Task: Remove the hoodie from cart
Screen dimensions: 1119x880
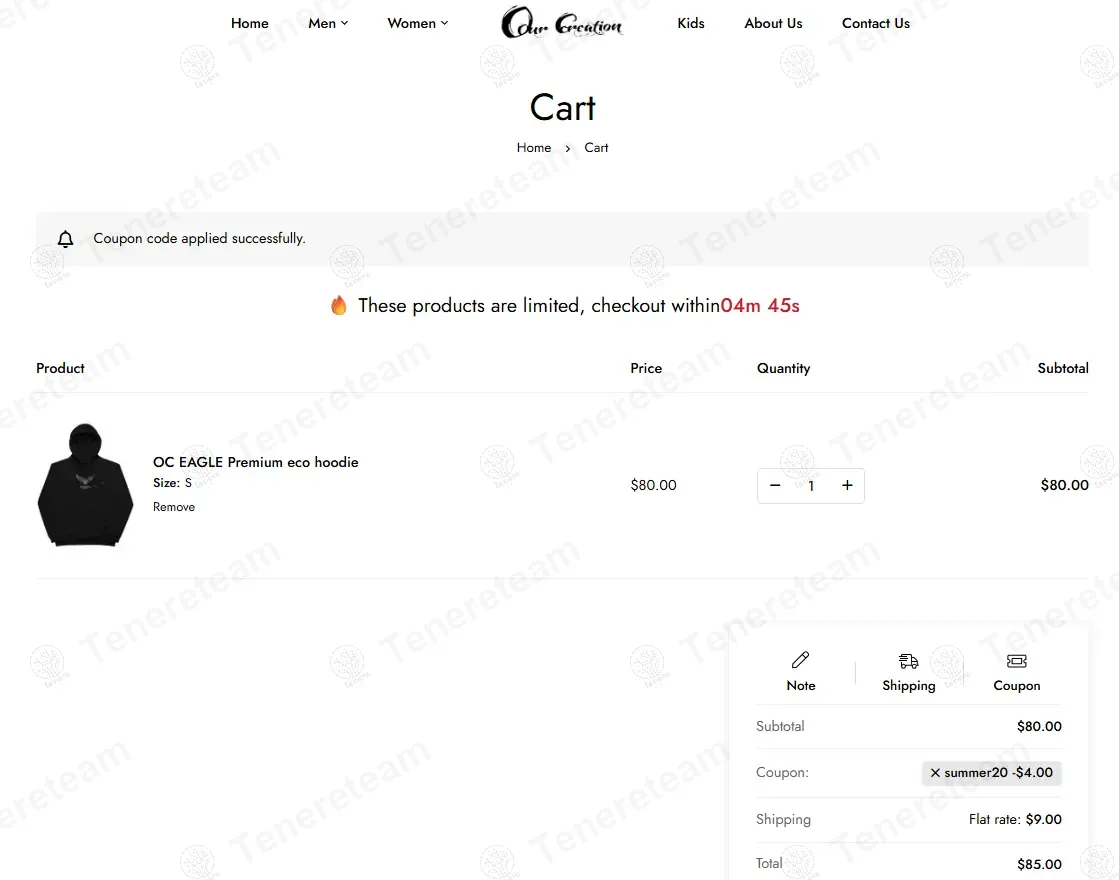Action: (173, 507)
